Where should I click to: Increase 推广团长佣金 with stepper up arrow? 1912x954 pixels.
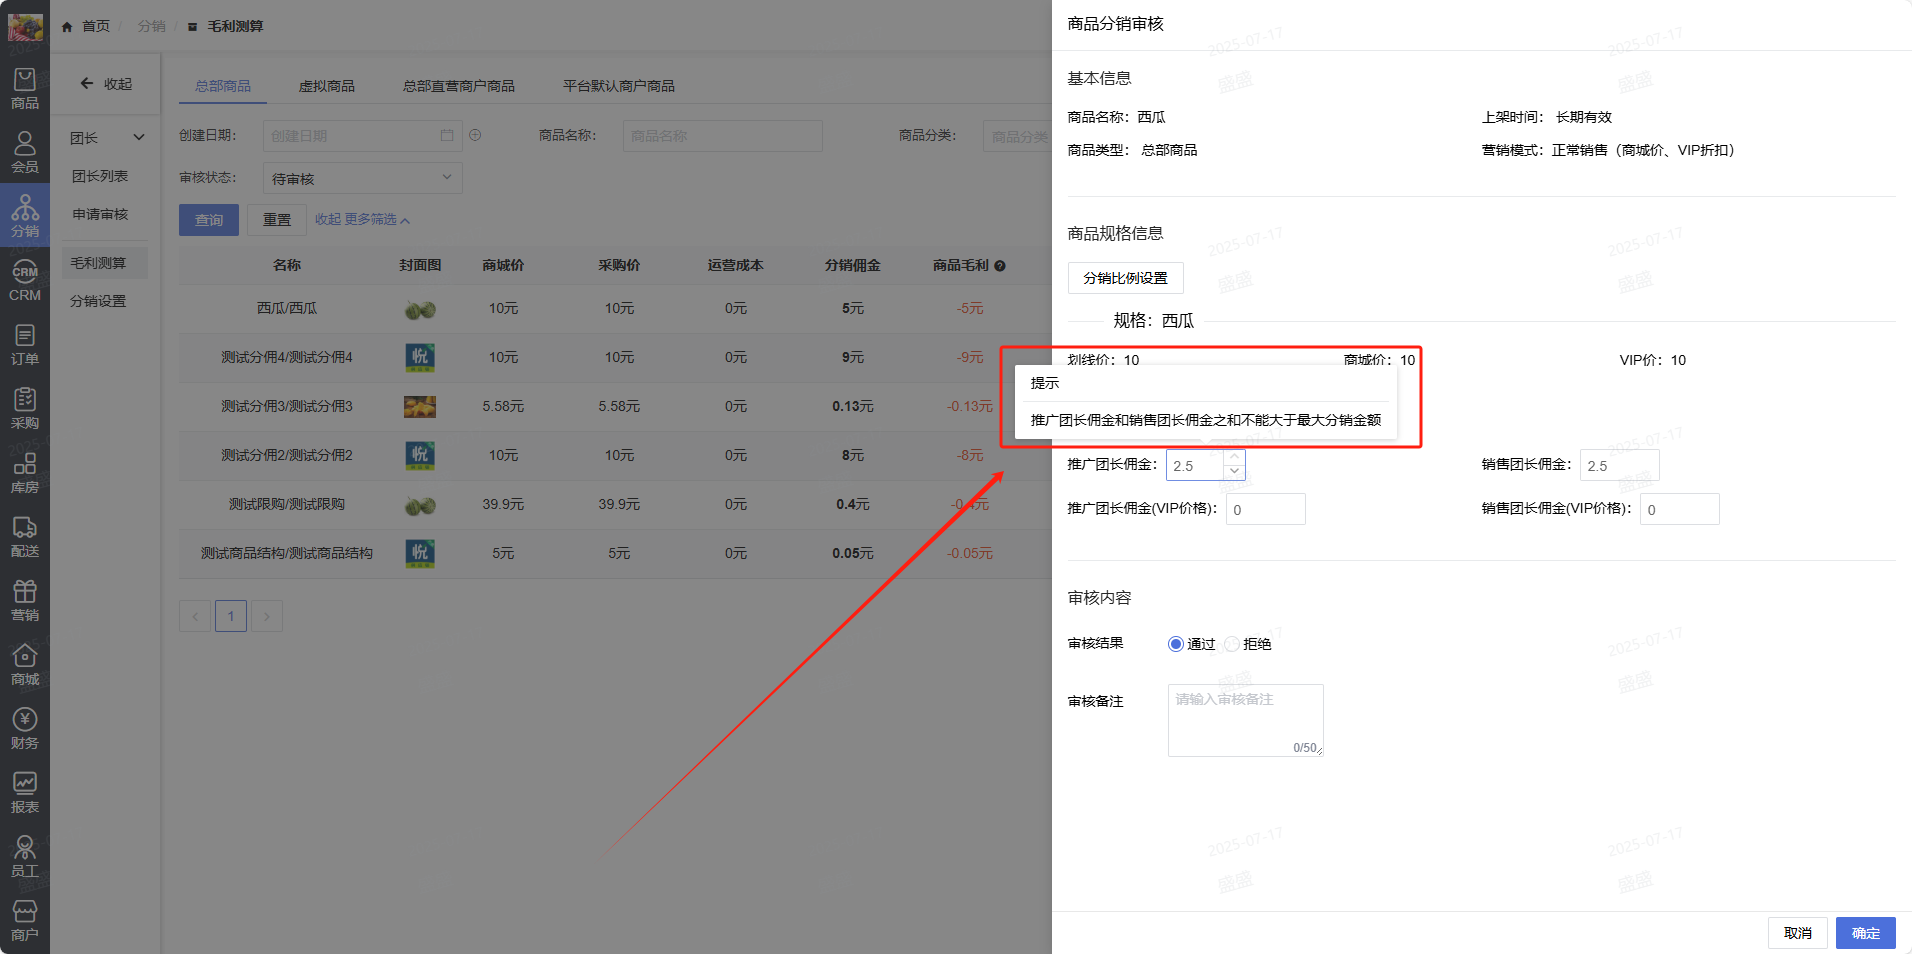(x=1235, y=458)
